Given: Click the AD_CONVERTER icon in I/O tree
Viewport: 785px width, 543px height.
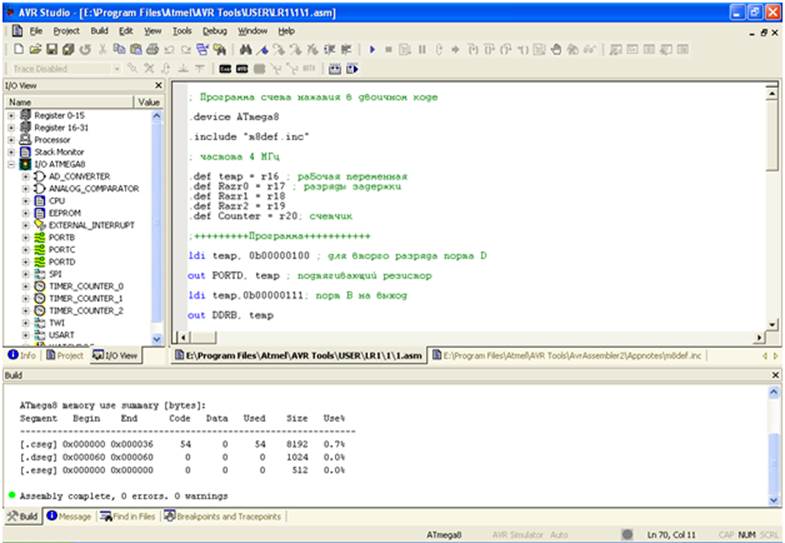Looking at the screenshot, I should [x=40, y=176].
